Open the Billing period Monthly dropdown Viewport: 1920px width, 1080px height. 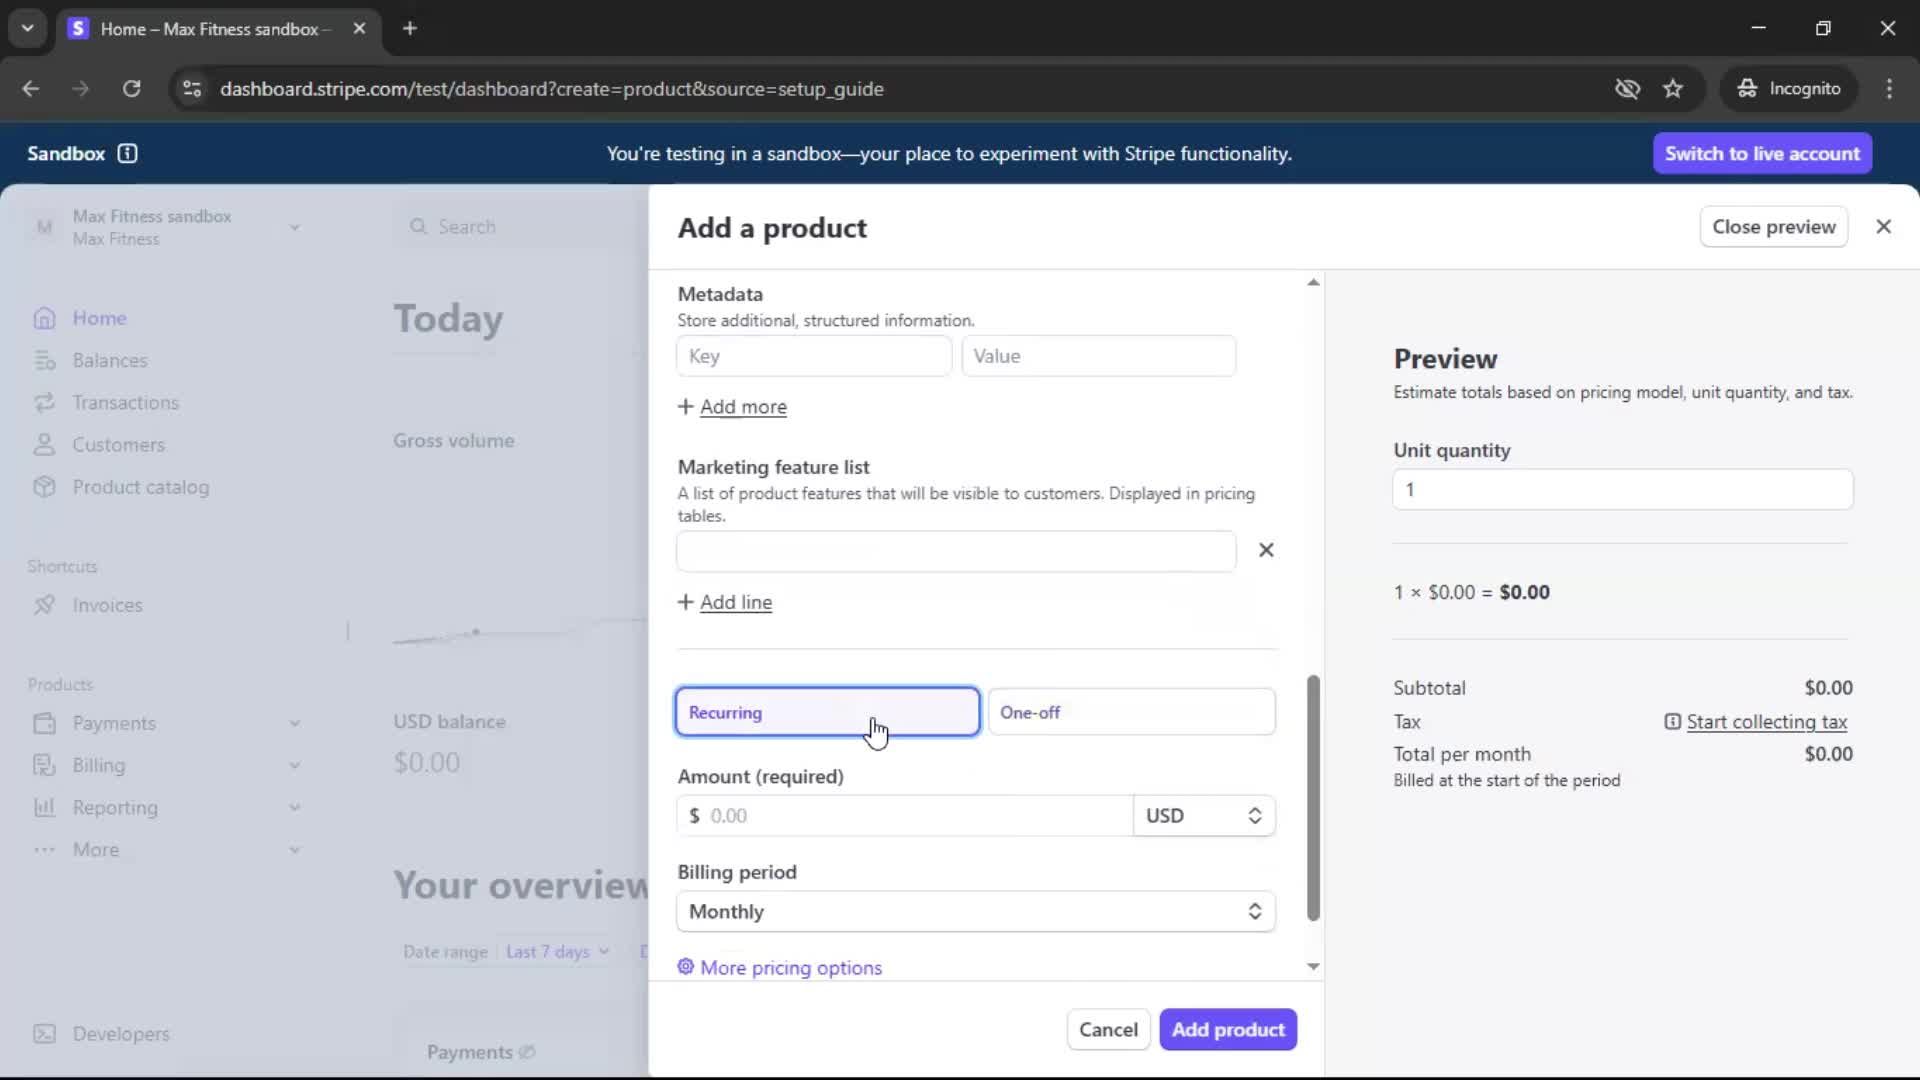(975, 912)
